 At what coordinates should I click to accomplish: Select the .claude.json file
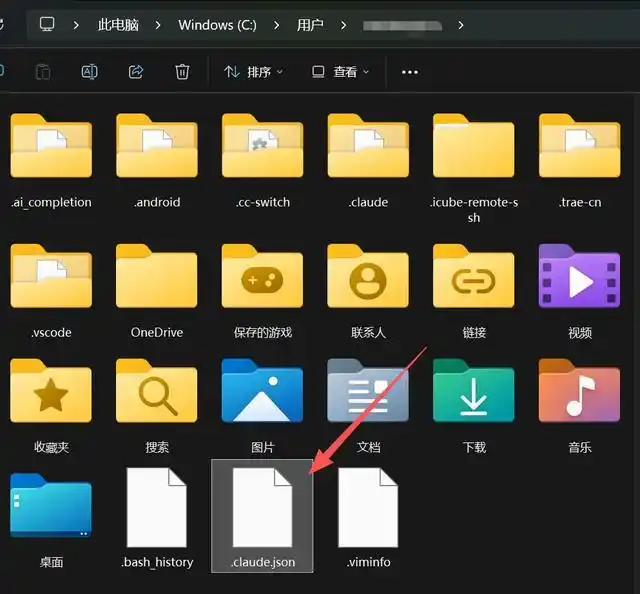click(x=262, y=516)
